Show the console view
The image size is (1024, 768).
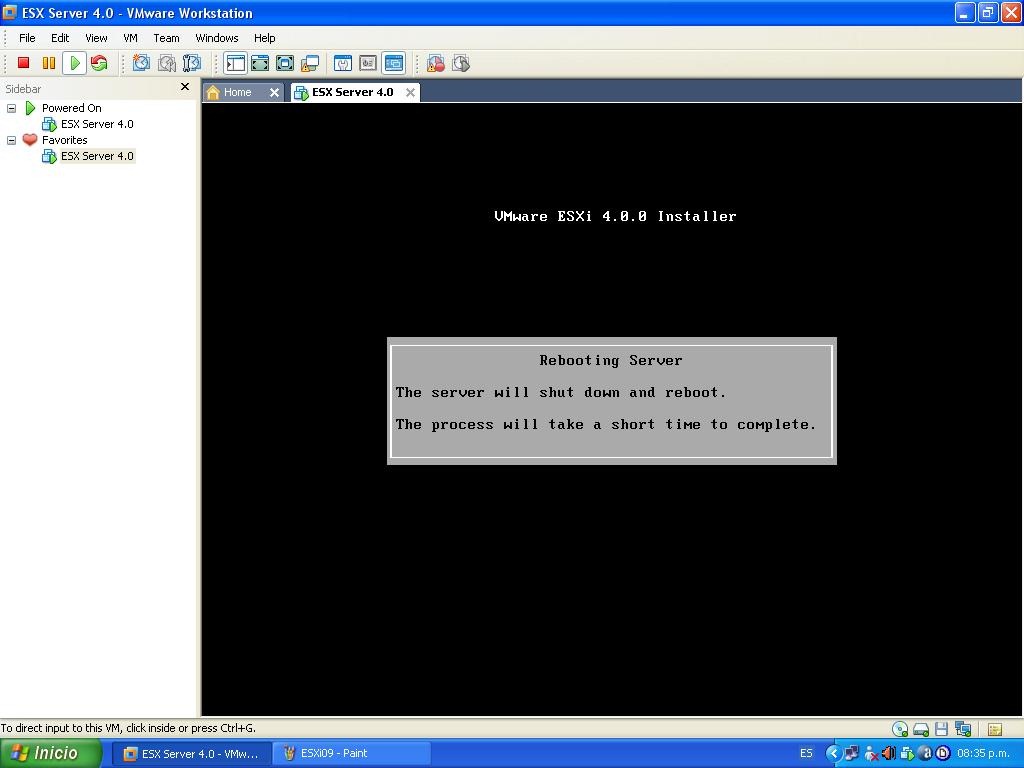click(394, 63)
